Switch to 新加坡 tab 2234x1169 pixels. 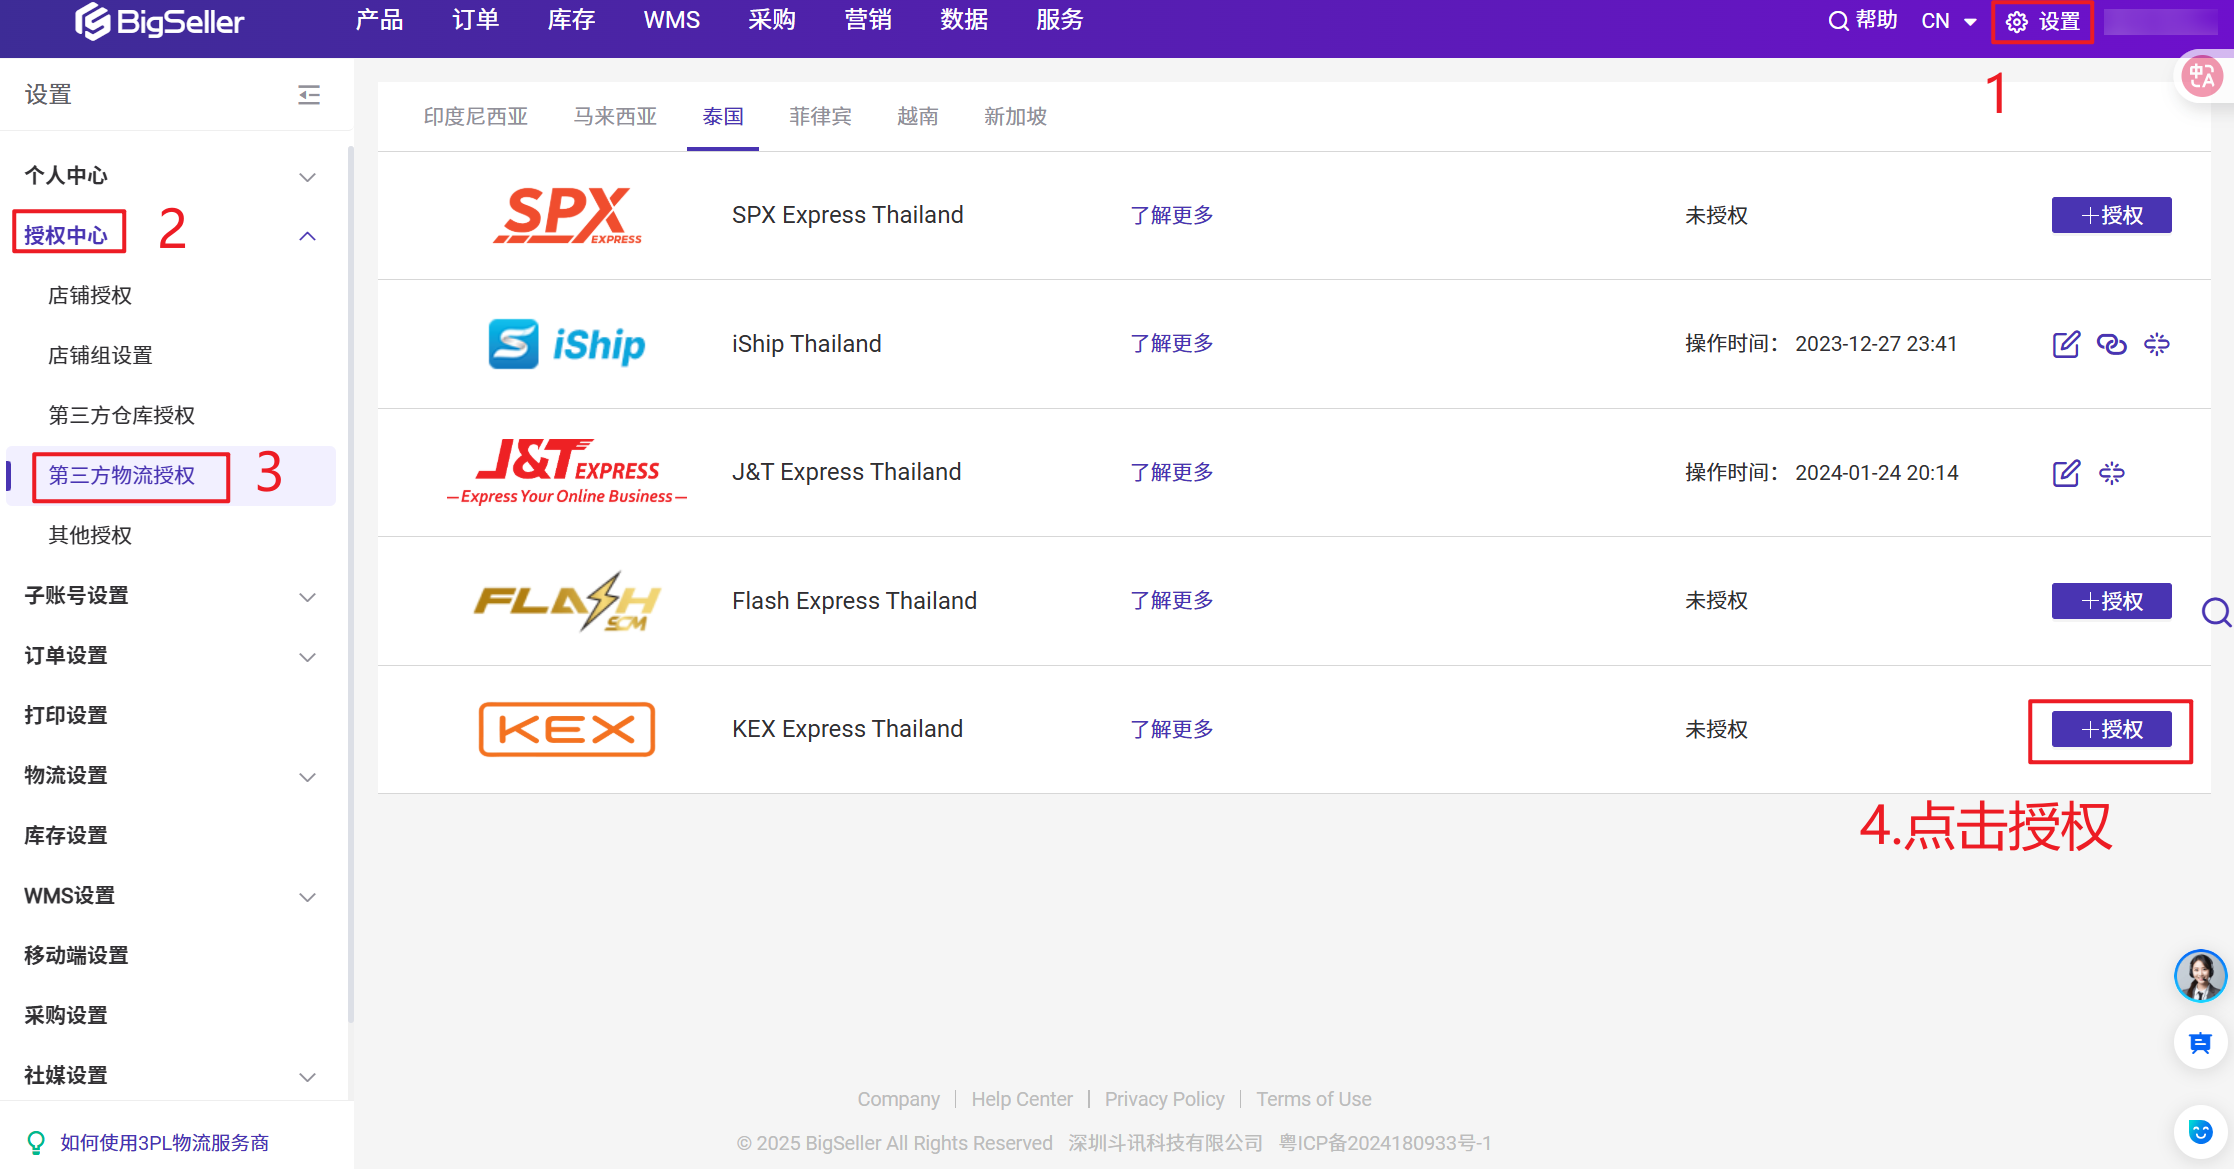coord(1015,117)
